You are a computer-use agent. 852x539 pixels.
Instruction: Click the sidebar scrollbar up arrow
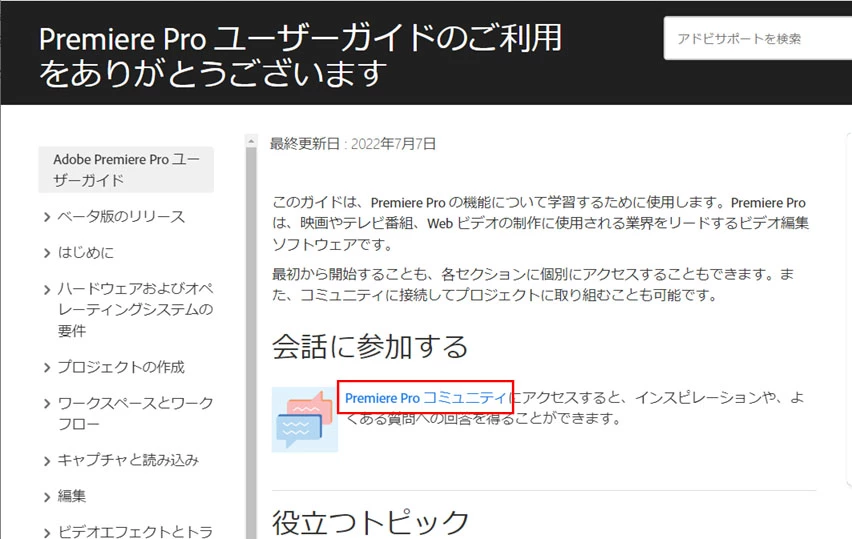250,141
